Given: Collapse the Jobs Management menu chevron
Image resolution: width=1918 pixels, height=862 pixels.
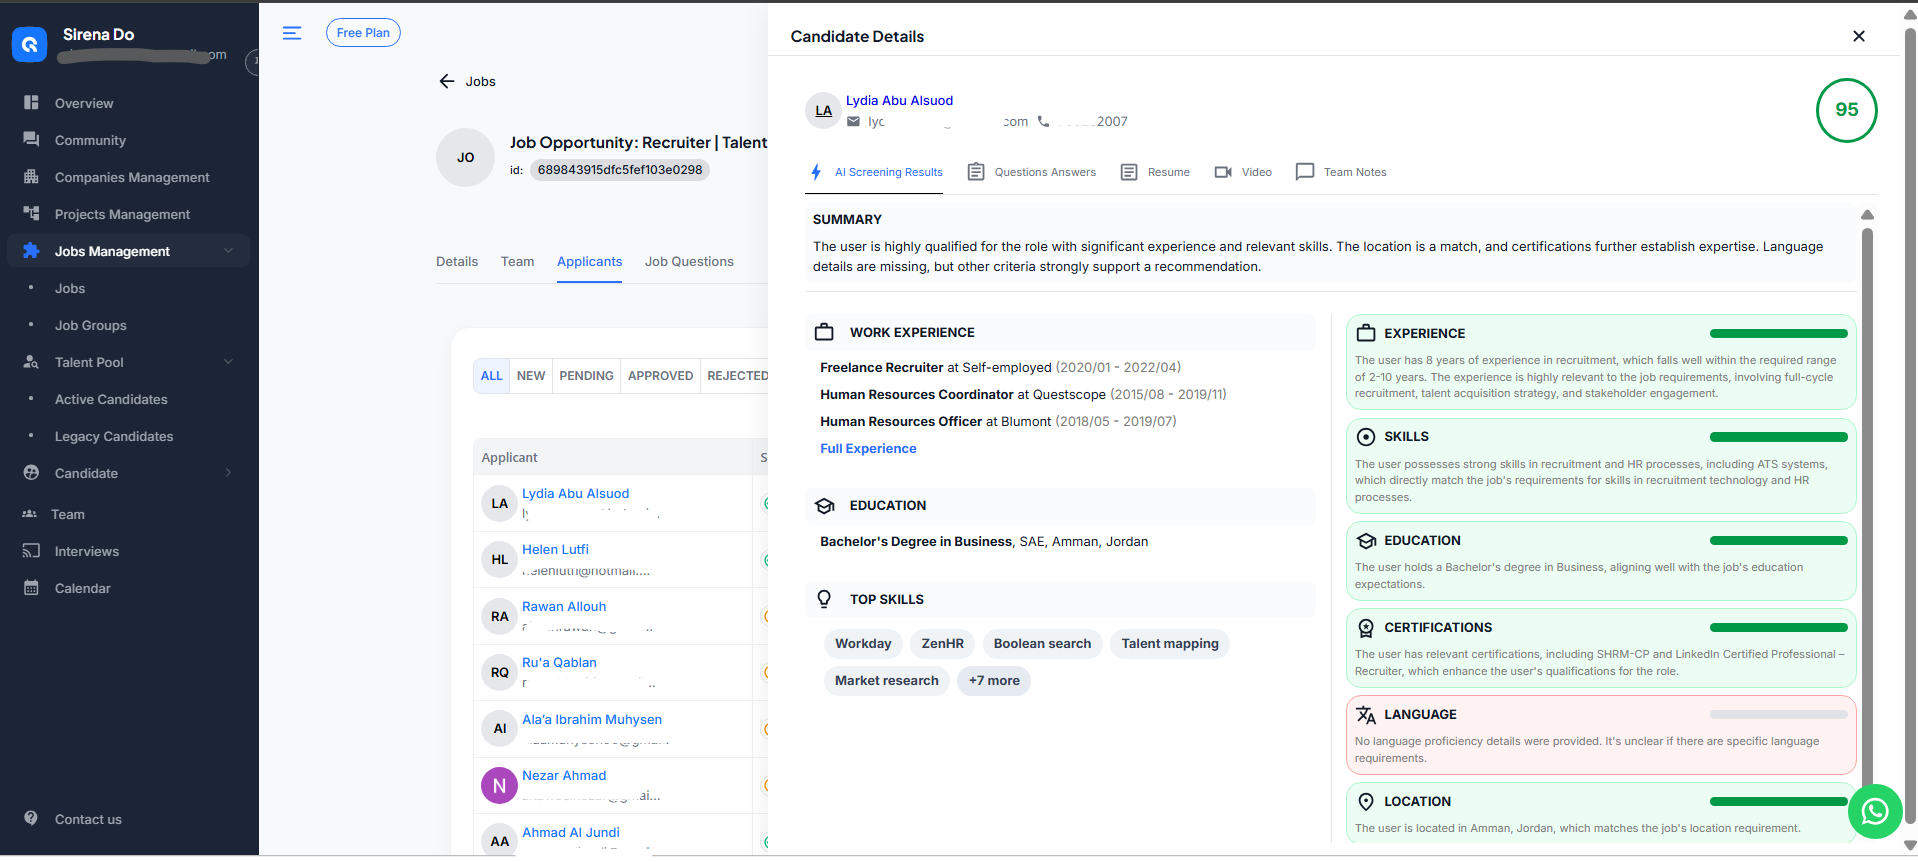Looking at the screenshot, I should point(228,250).
